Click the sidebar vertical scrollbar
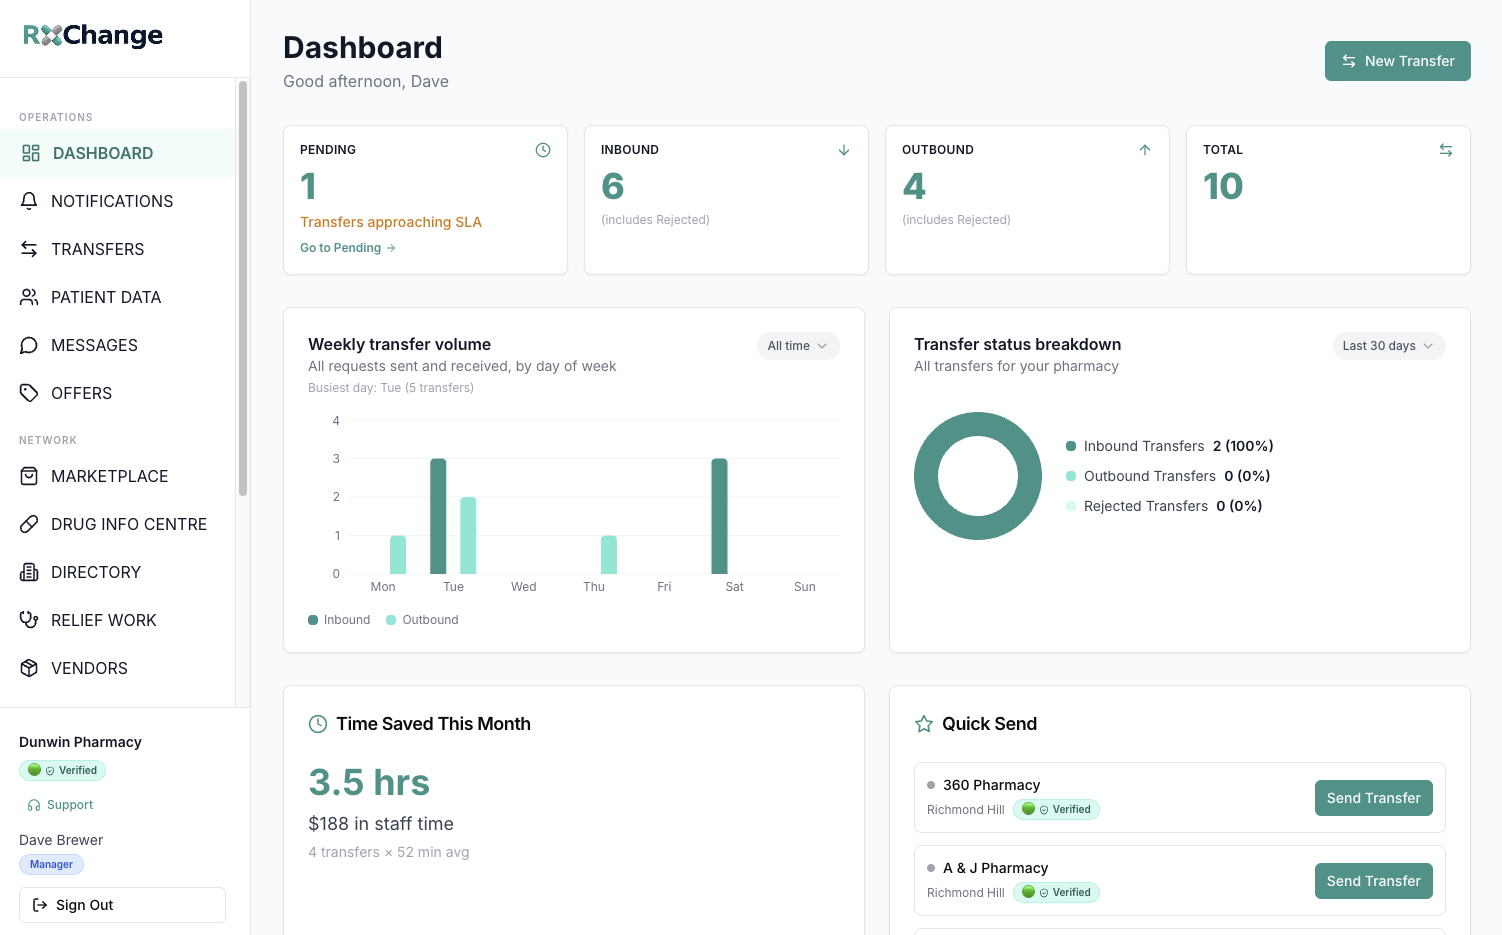 pos(243,288)
